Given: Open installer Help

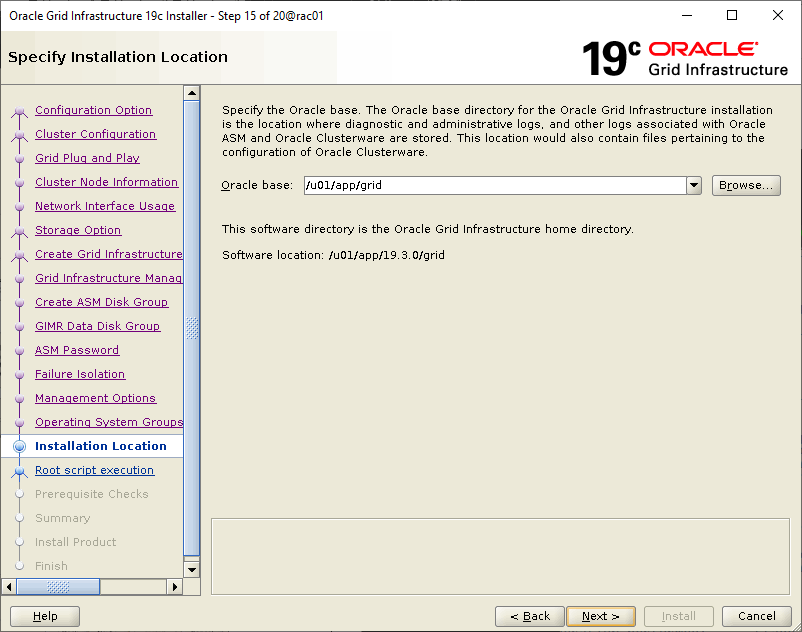Looking at the screenshot, I should (45, 616).
